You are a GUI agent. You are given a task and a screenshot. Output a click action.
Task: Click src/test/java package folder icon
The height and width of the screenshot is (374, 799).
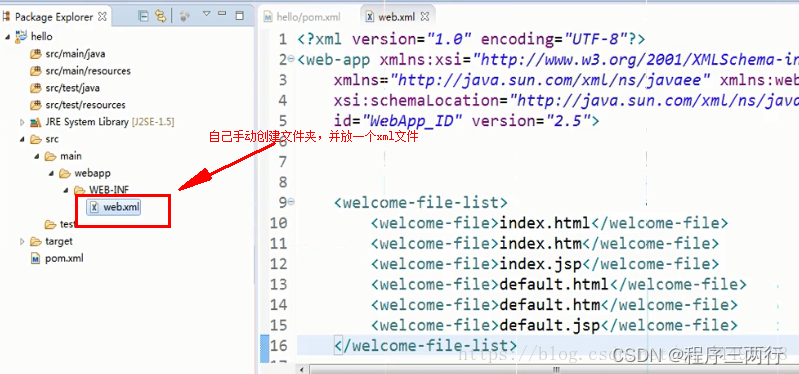tap(35, 88)
